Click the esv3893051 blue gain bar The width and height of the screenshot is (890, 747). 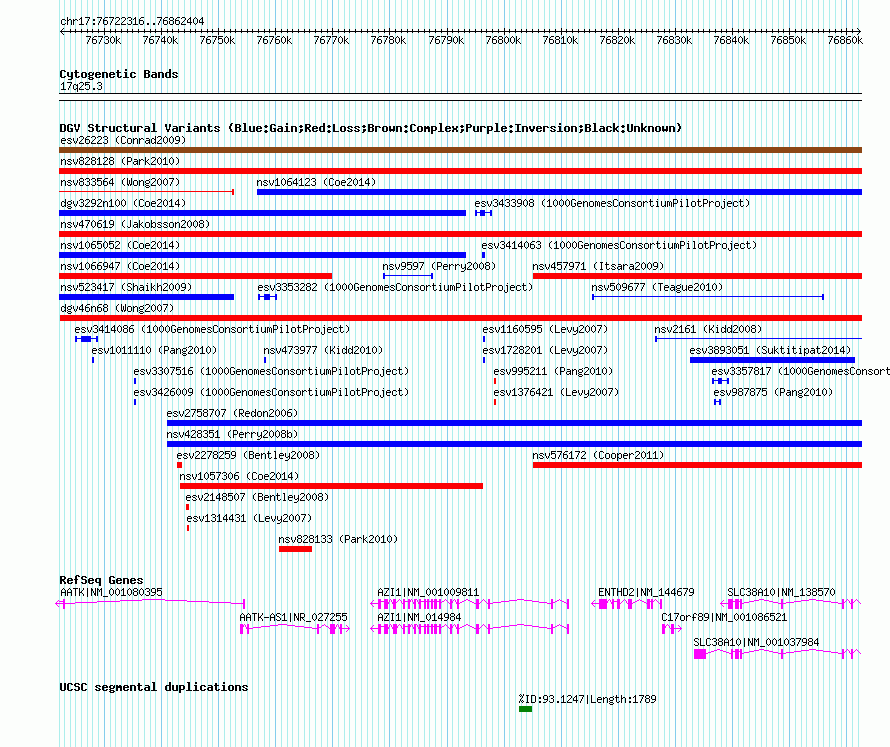pos(773,360)
